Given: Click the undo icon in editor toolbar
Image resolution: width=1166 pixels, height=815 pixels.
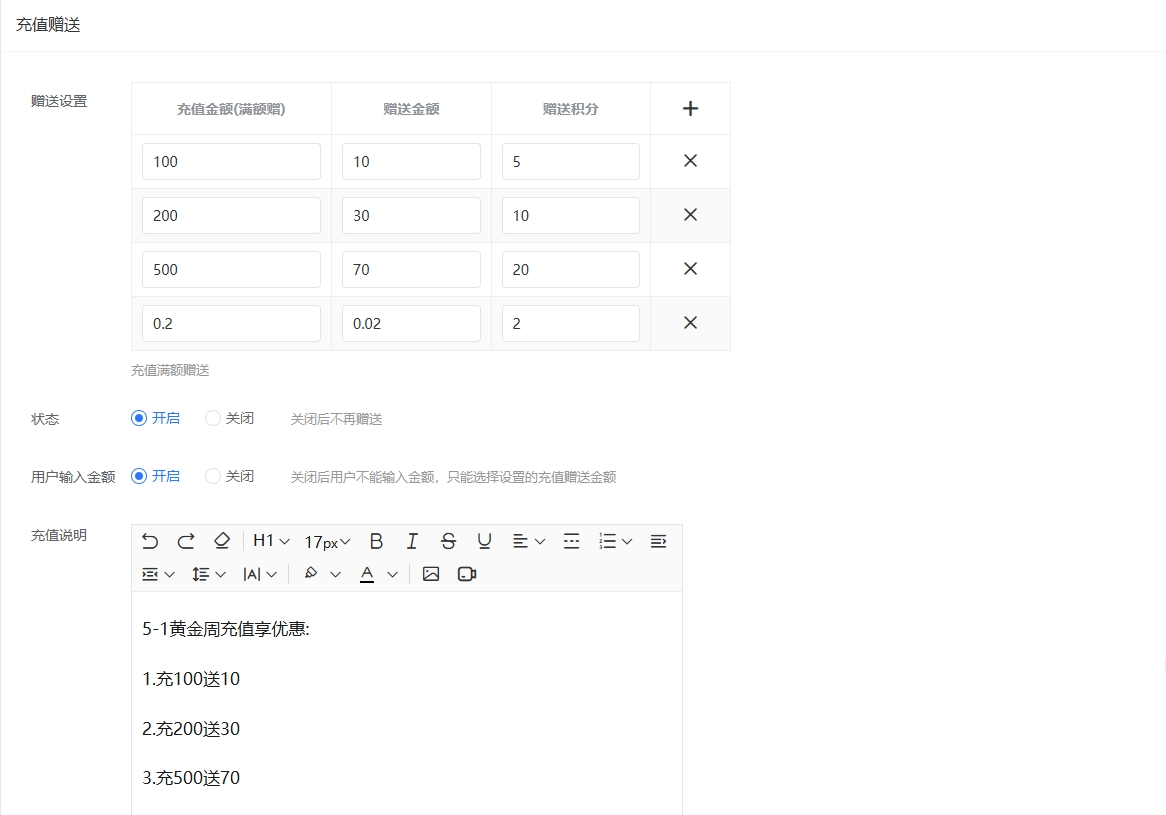Looking at the screenshot, I should [150, 541].
